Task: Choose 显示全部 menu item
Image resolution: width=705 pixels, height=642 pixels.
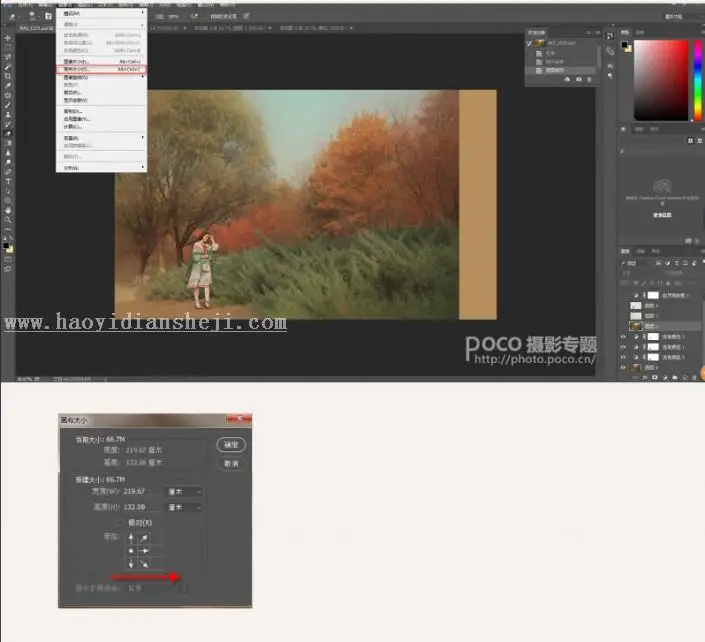Action: [x=102, y=100]
